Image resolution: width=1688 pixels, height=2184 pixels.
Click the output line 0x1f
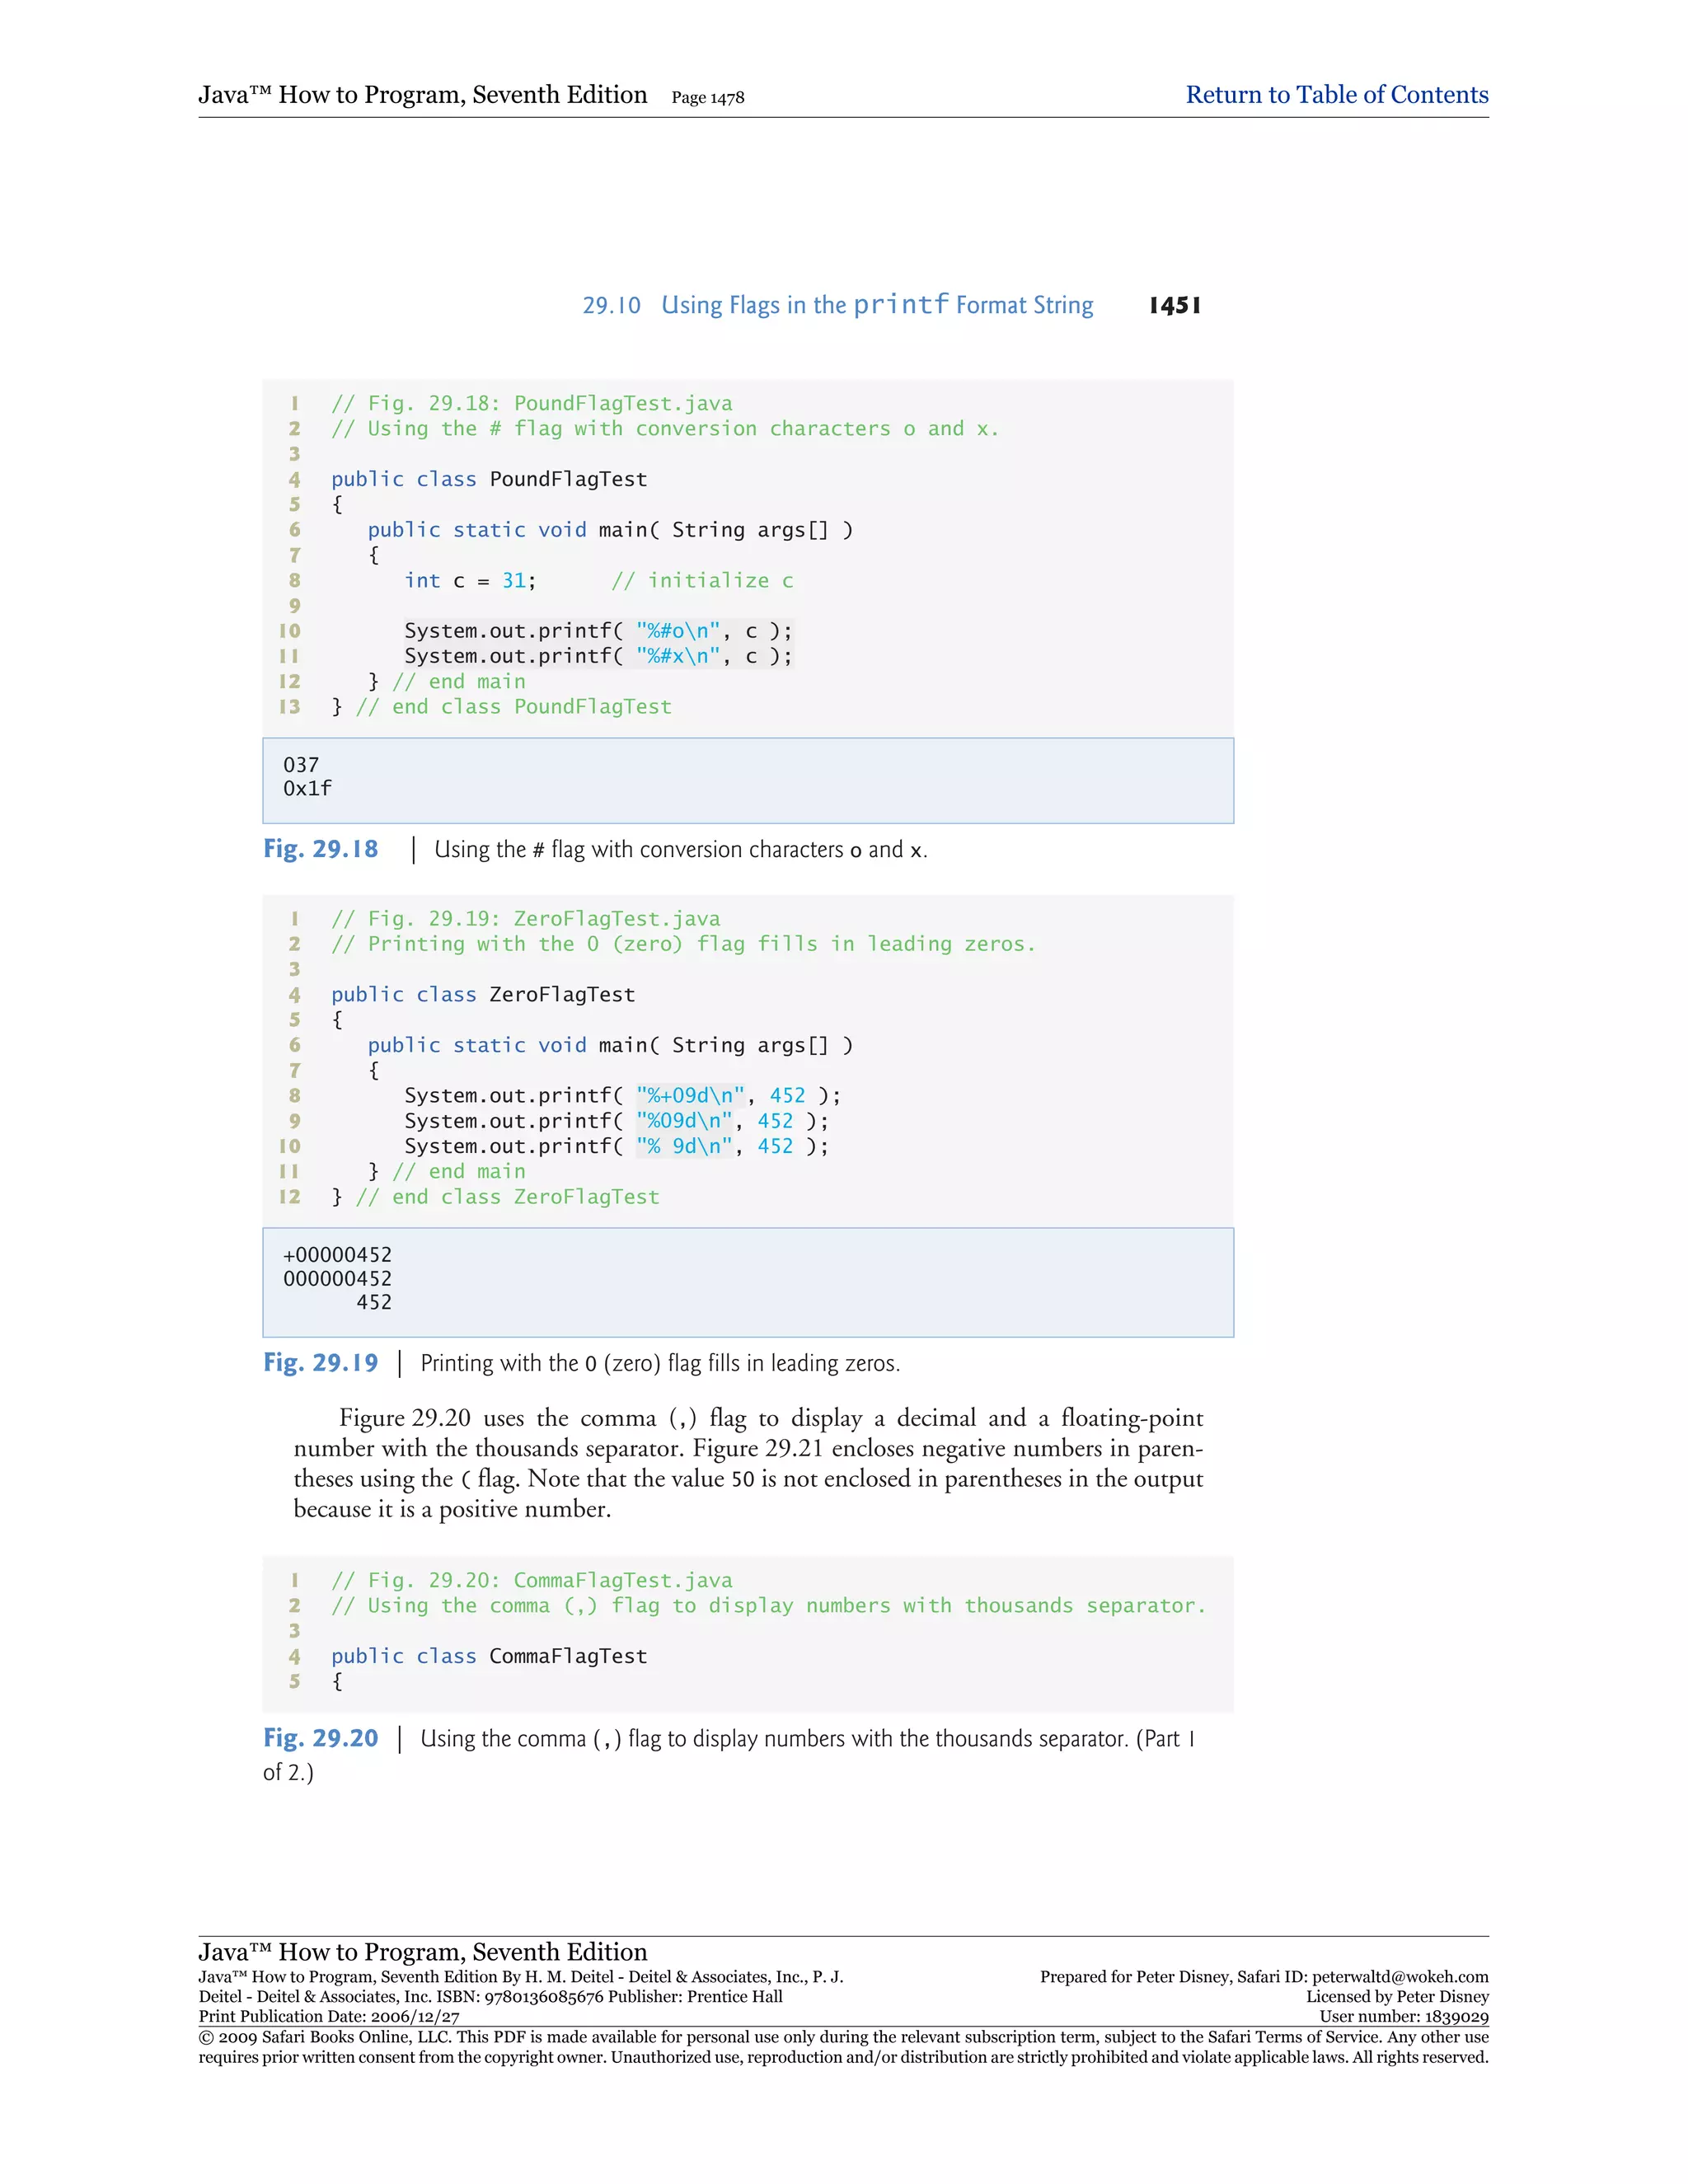(x=307, y=789)
